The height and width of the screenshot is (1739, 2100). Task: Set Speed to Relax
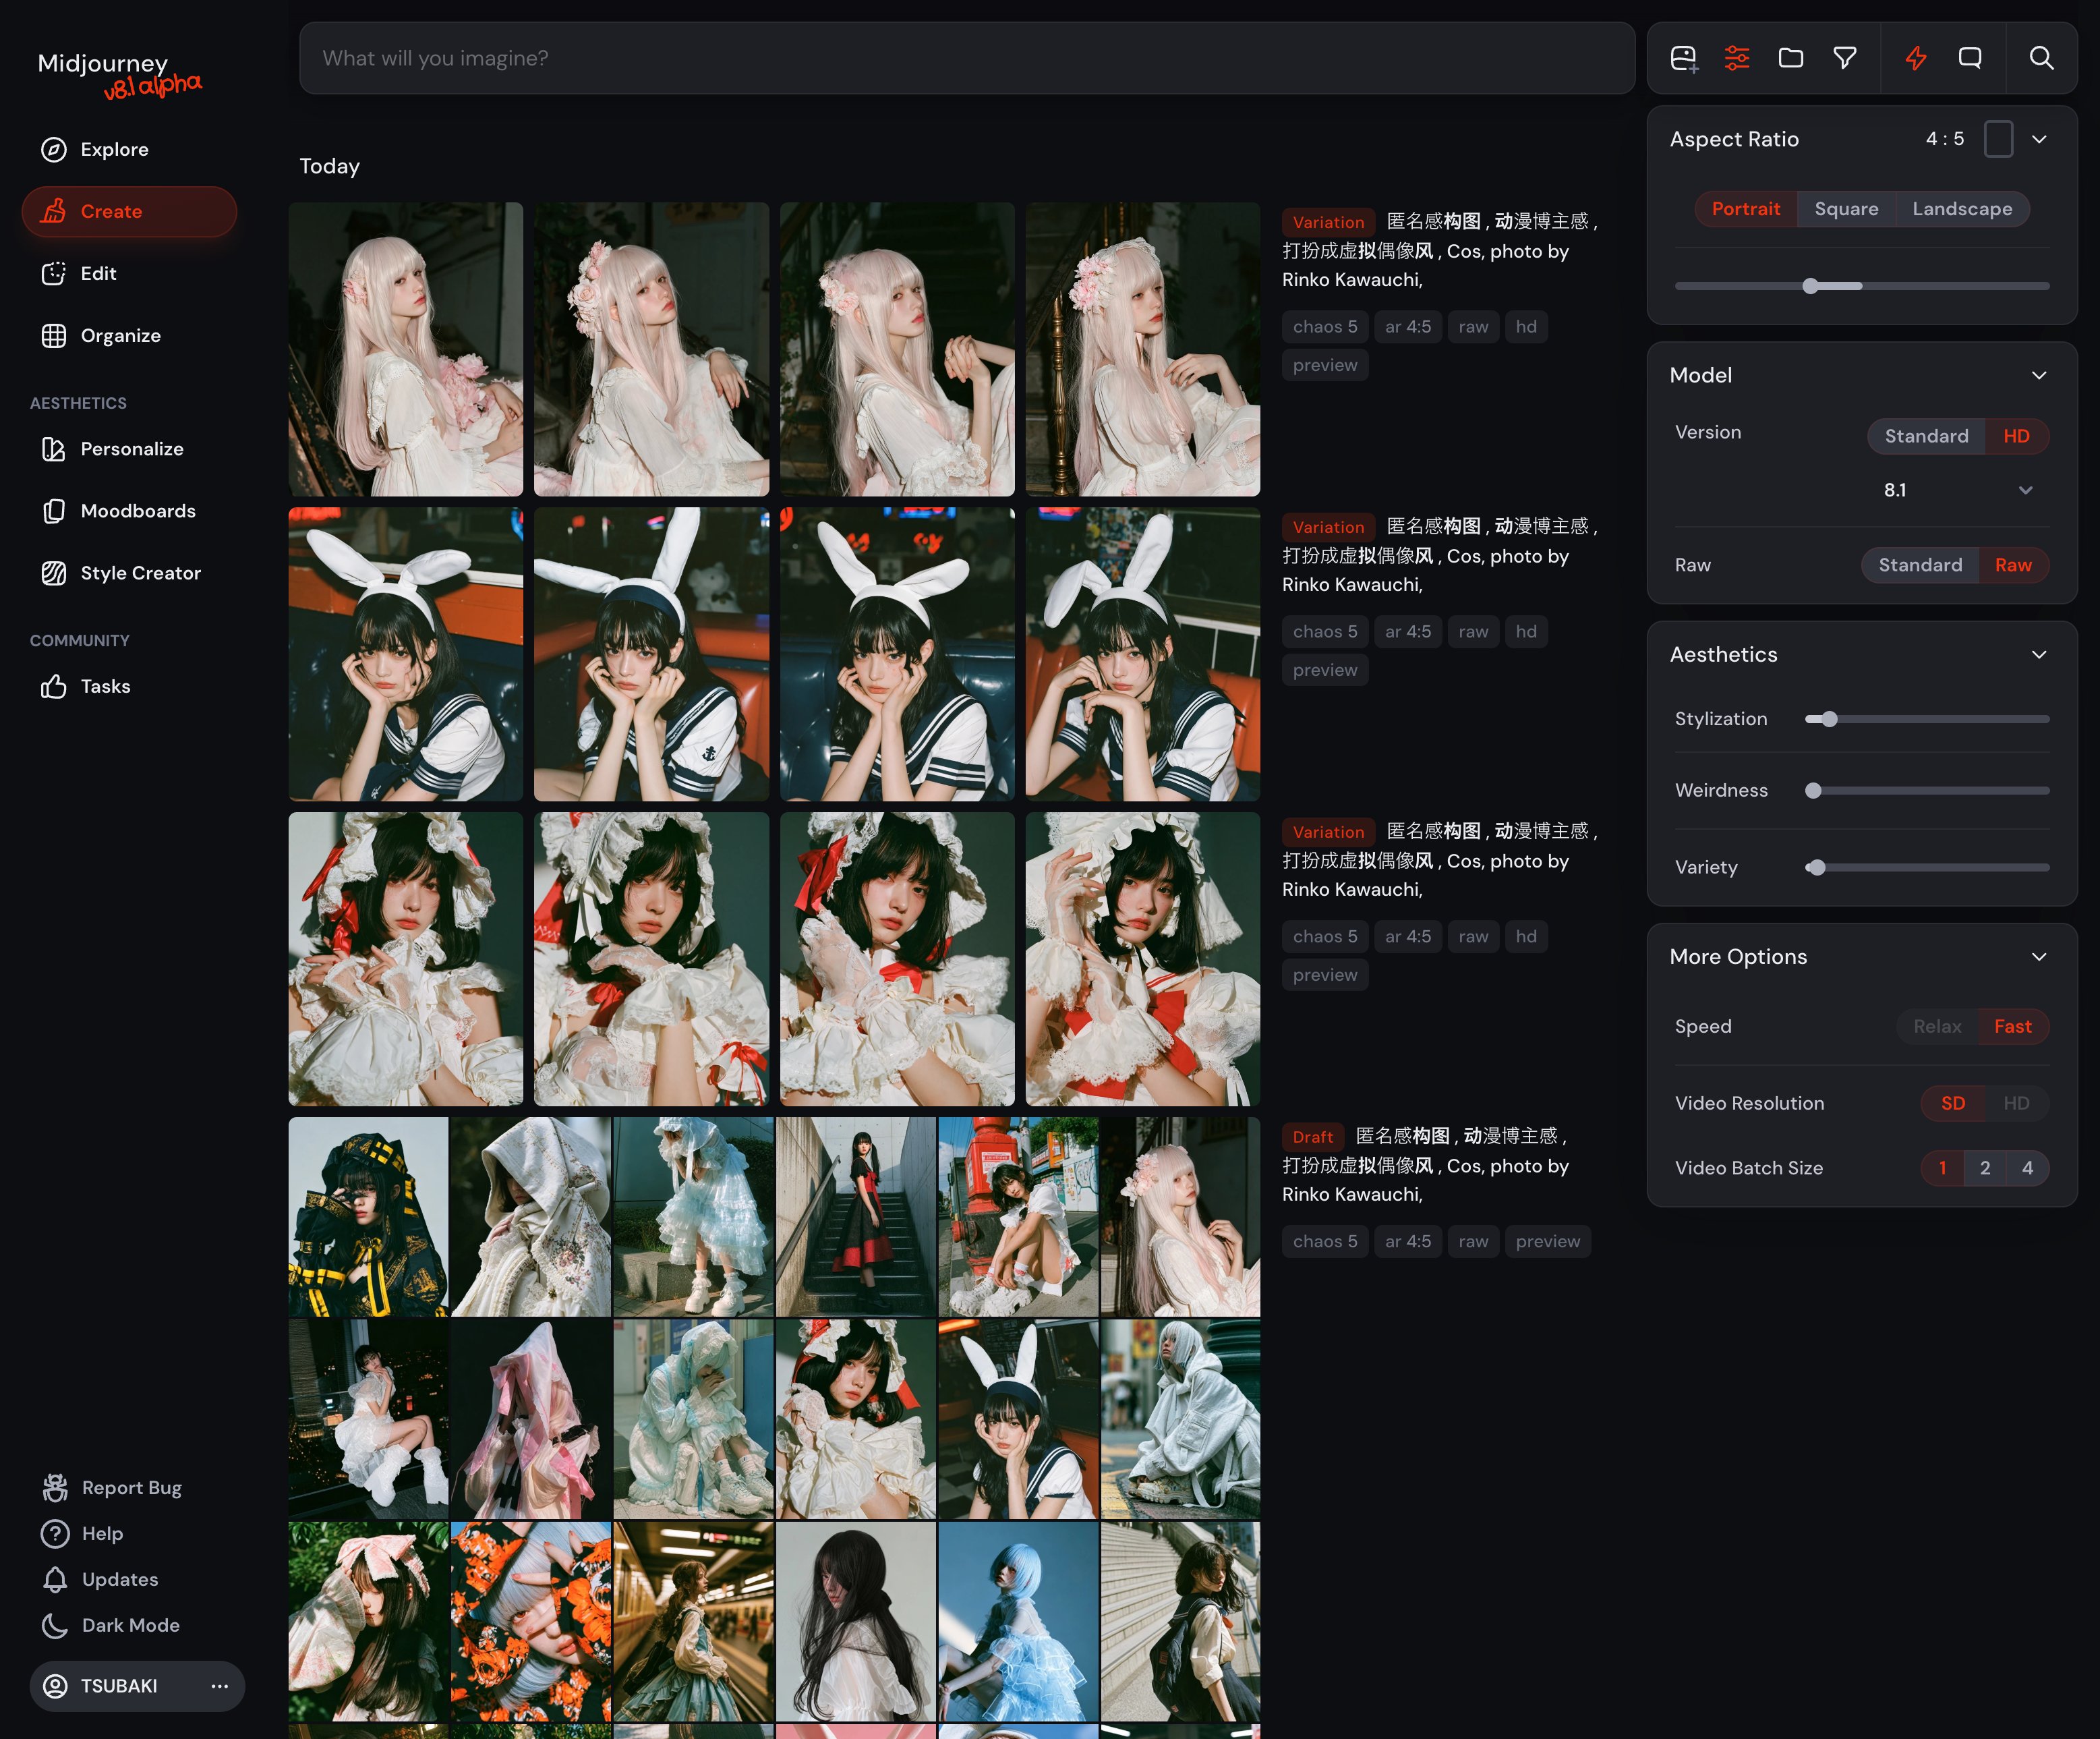[x=1937, y=1027]
